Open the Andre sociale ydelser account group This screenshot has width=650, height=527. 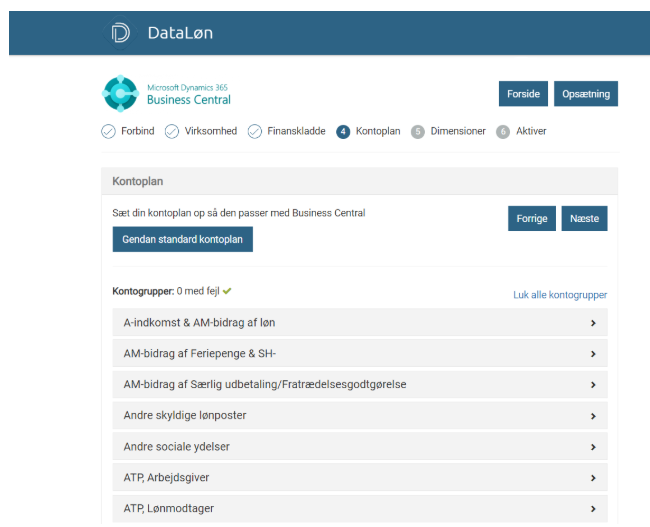pos(359,446)
